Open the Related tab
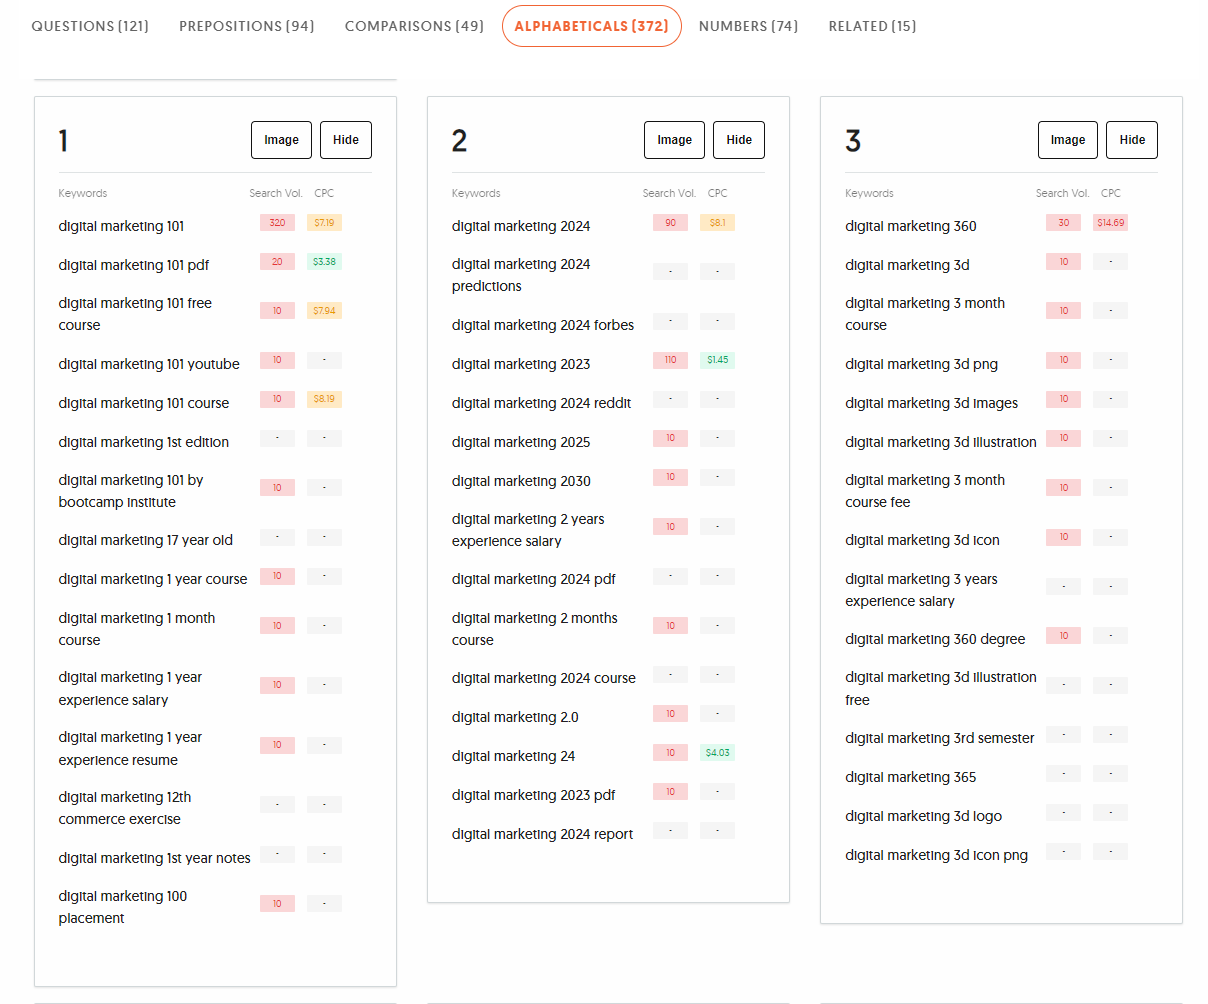This screenshot has height=1004, width=1208. [x=872, y=26]
